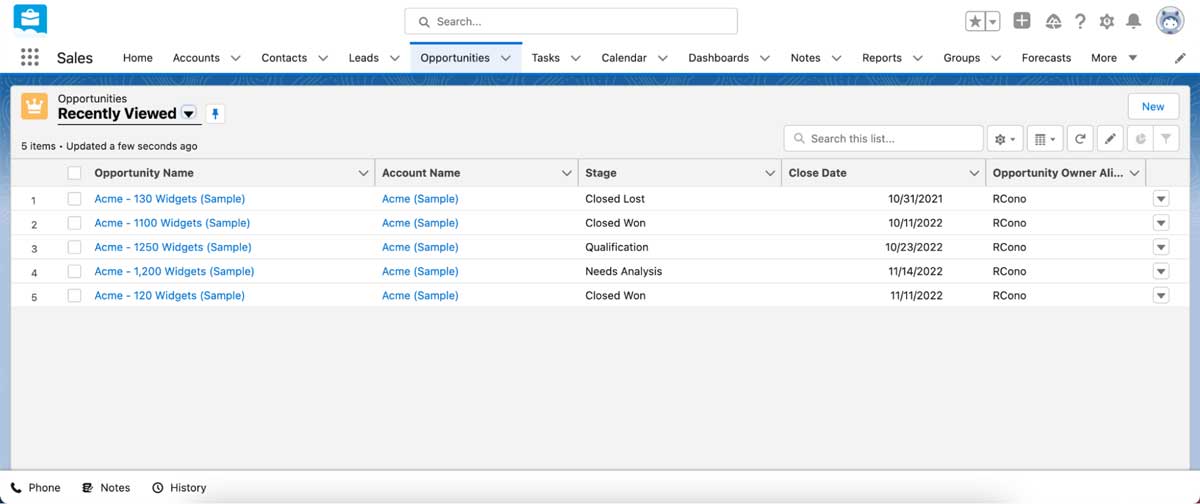Select the 11/14/2022 close date cell
This screenshot has height=504, width=1200.
[x=915, y=271]
